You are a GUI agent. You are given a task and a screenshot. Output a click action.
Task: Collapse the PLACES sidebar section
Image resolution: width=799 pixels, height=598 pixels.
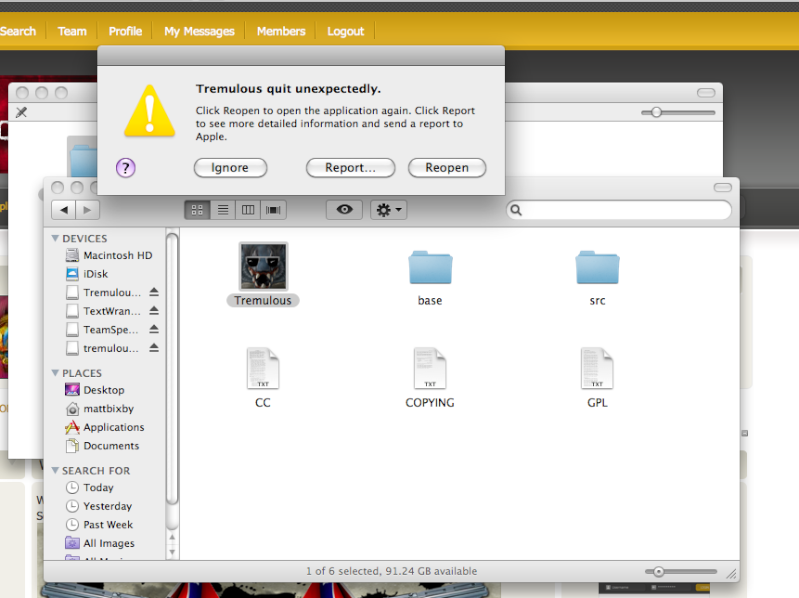tap(55, 373)
